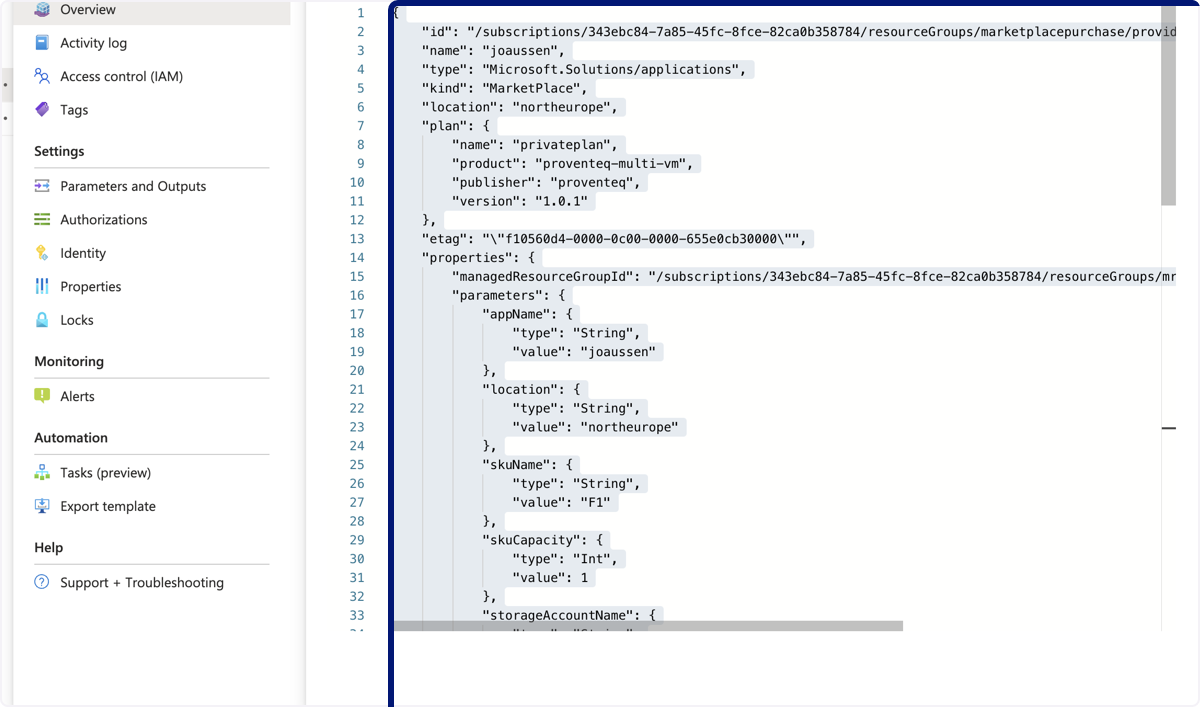Screen dimensions: 1200x707
Task: Click the "value": "F1" line
Action: click(564, 502)
